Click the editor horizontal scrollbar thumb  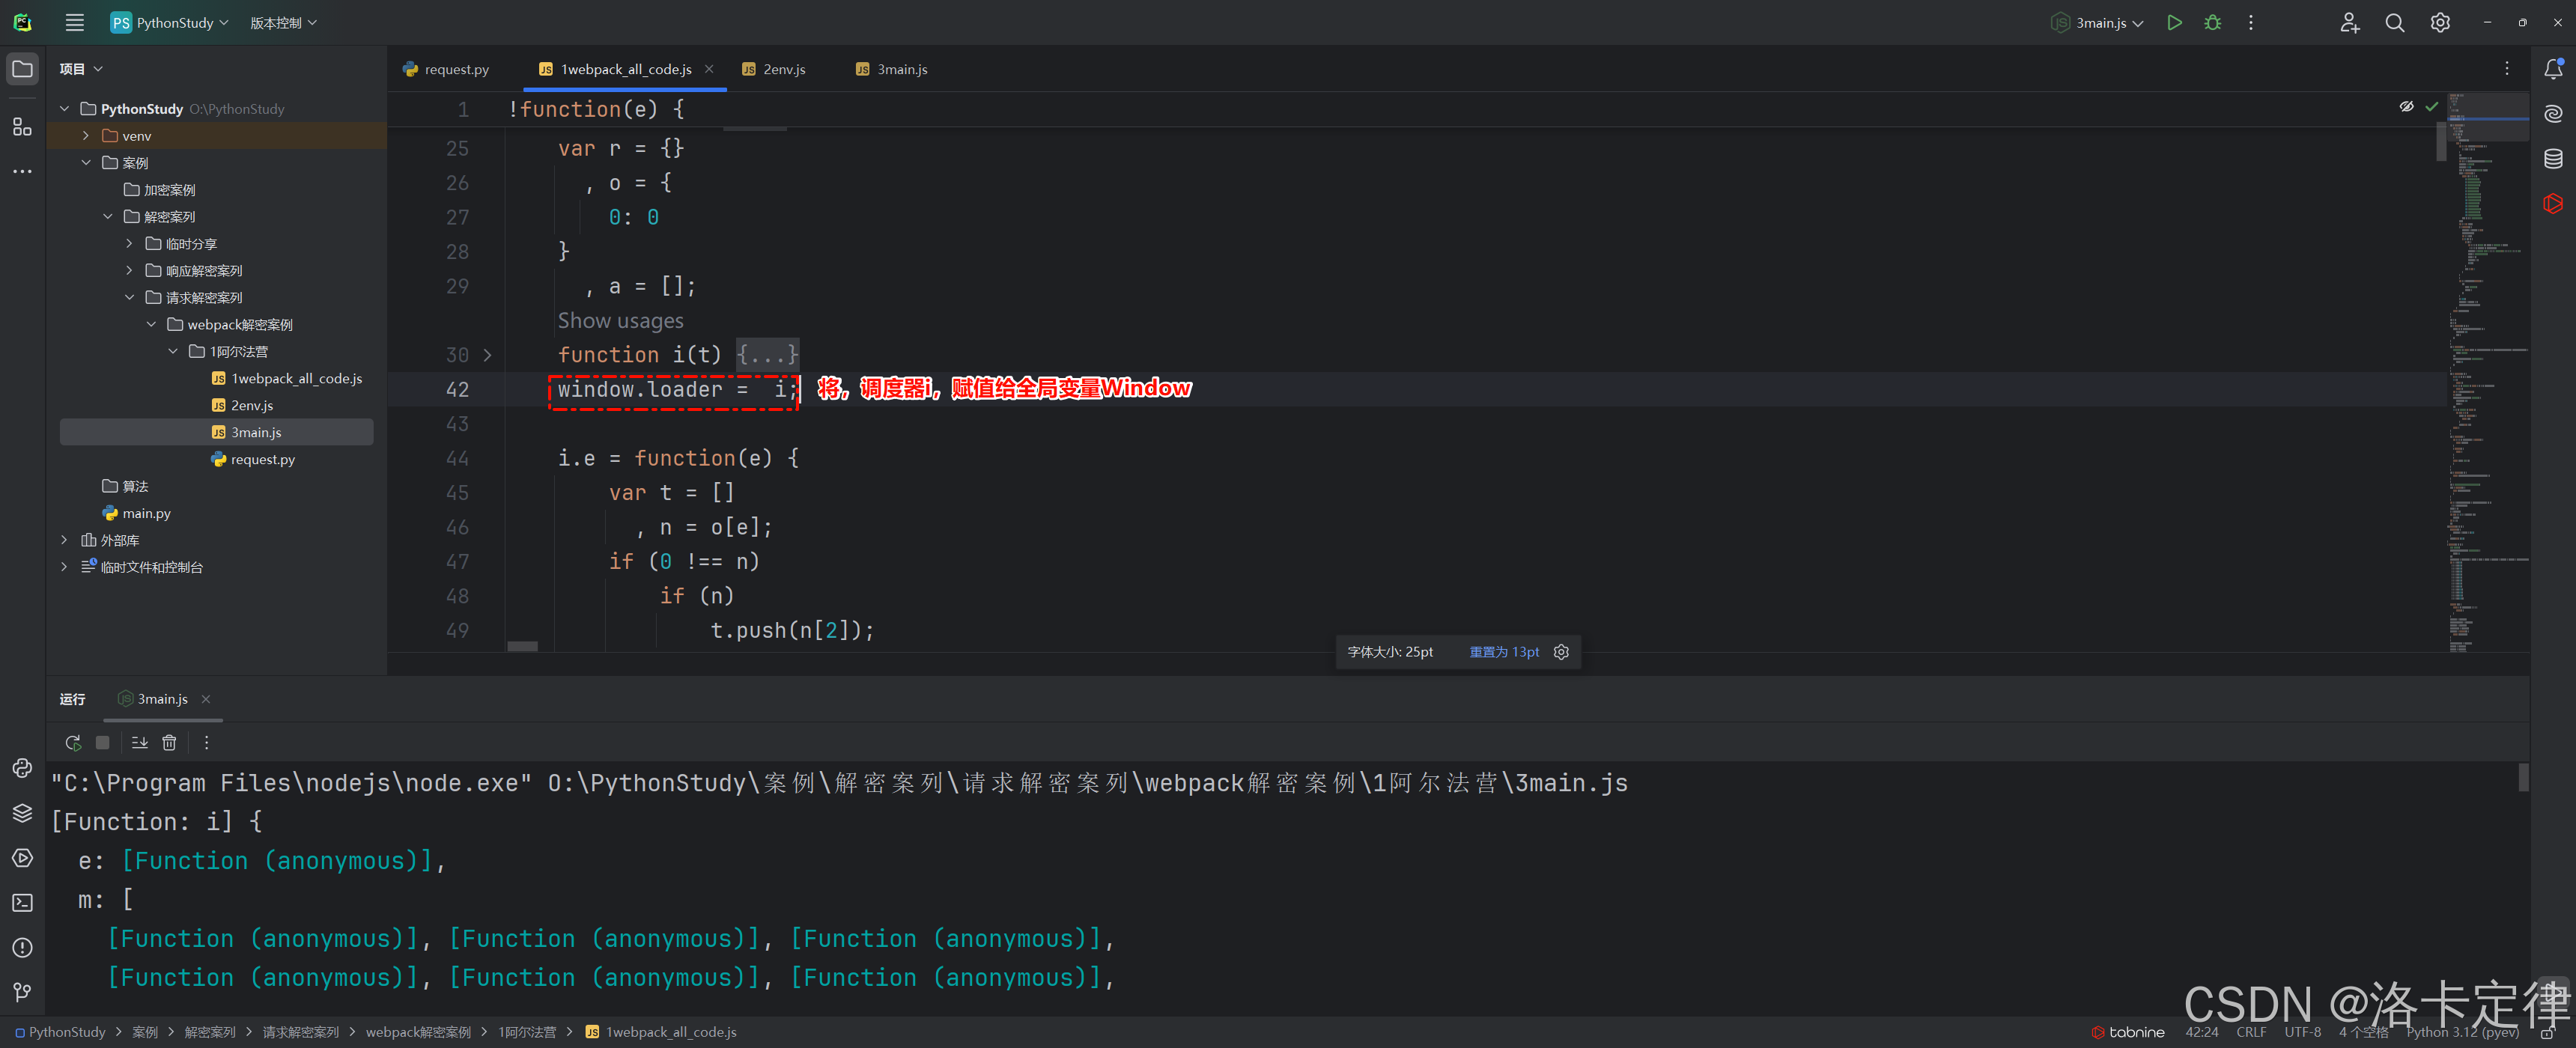[x=522, y=646]
